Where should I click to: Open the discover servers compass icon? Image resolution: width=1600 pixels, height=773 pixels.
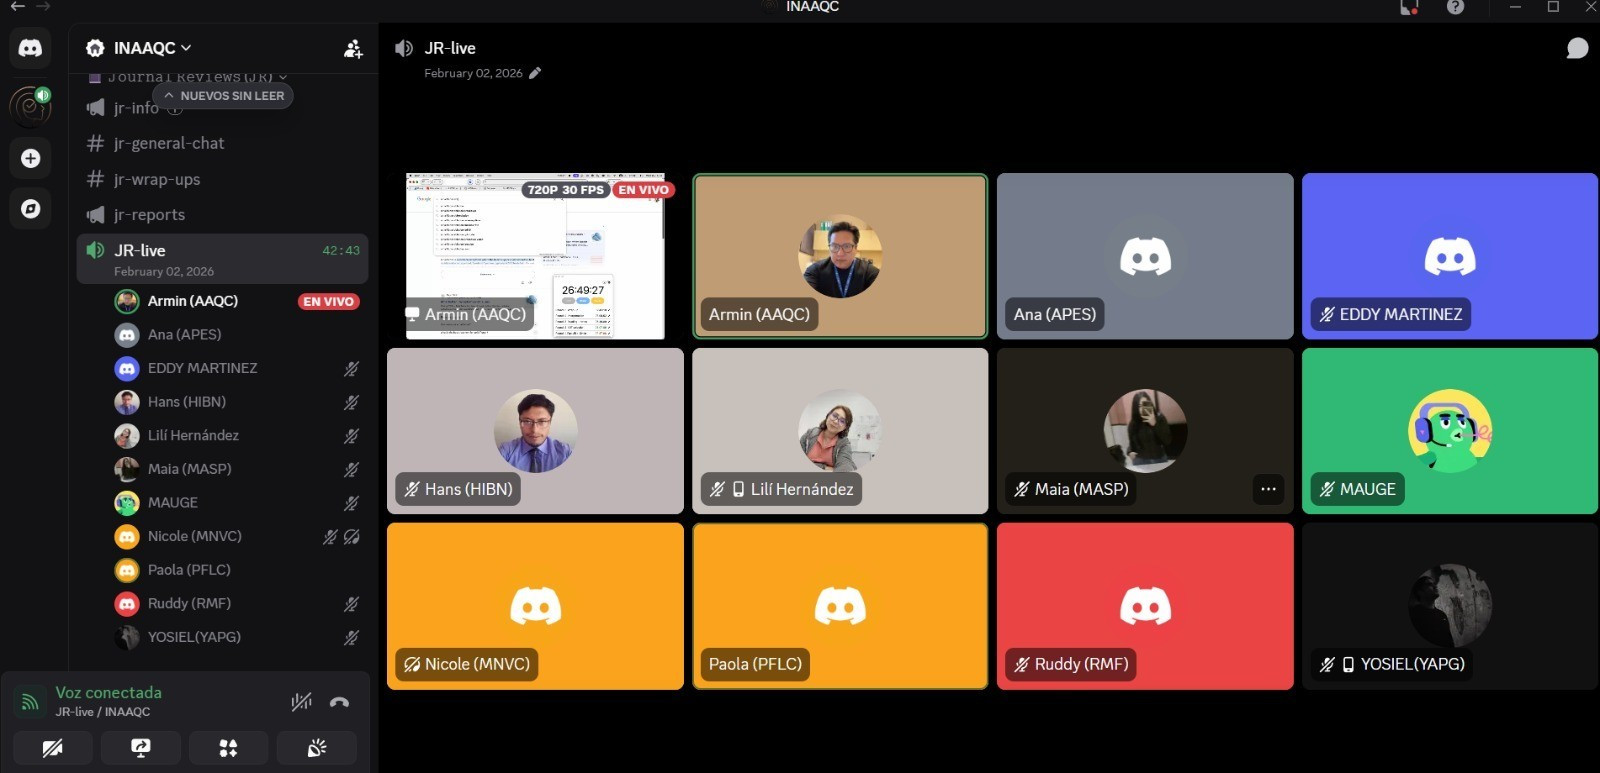(30, 208)
